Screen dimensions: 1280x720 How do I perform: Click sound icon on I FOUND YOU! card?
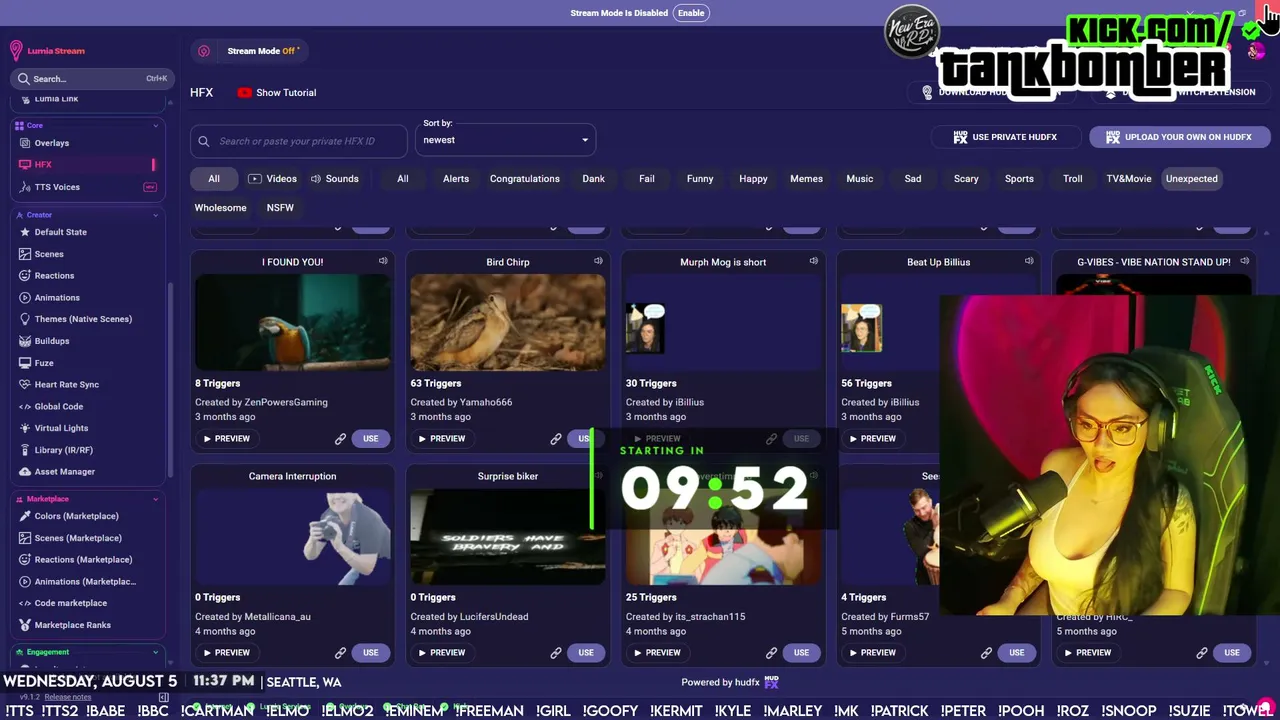point(383,261)
